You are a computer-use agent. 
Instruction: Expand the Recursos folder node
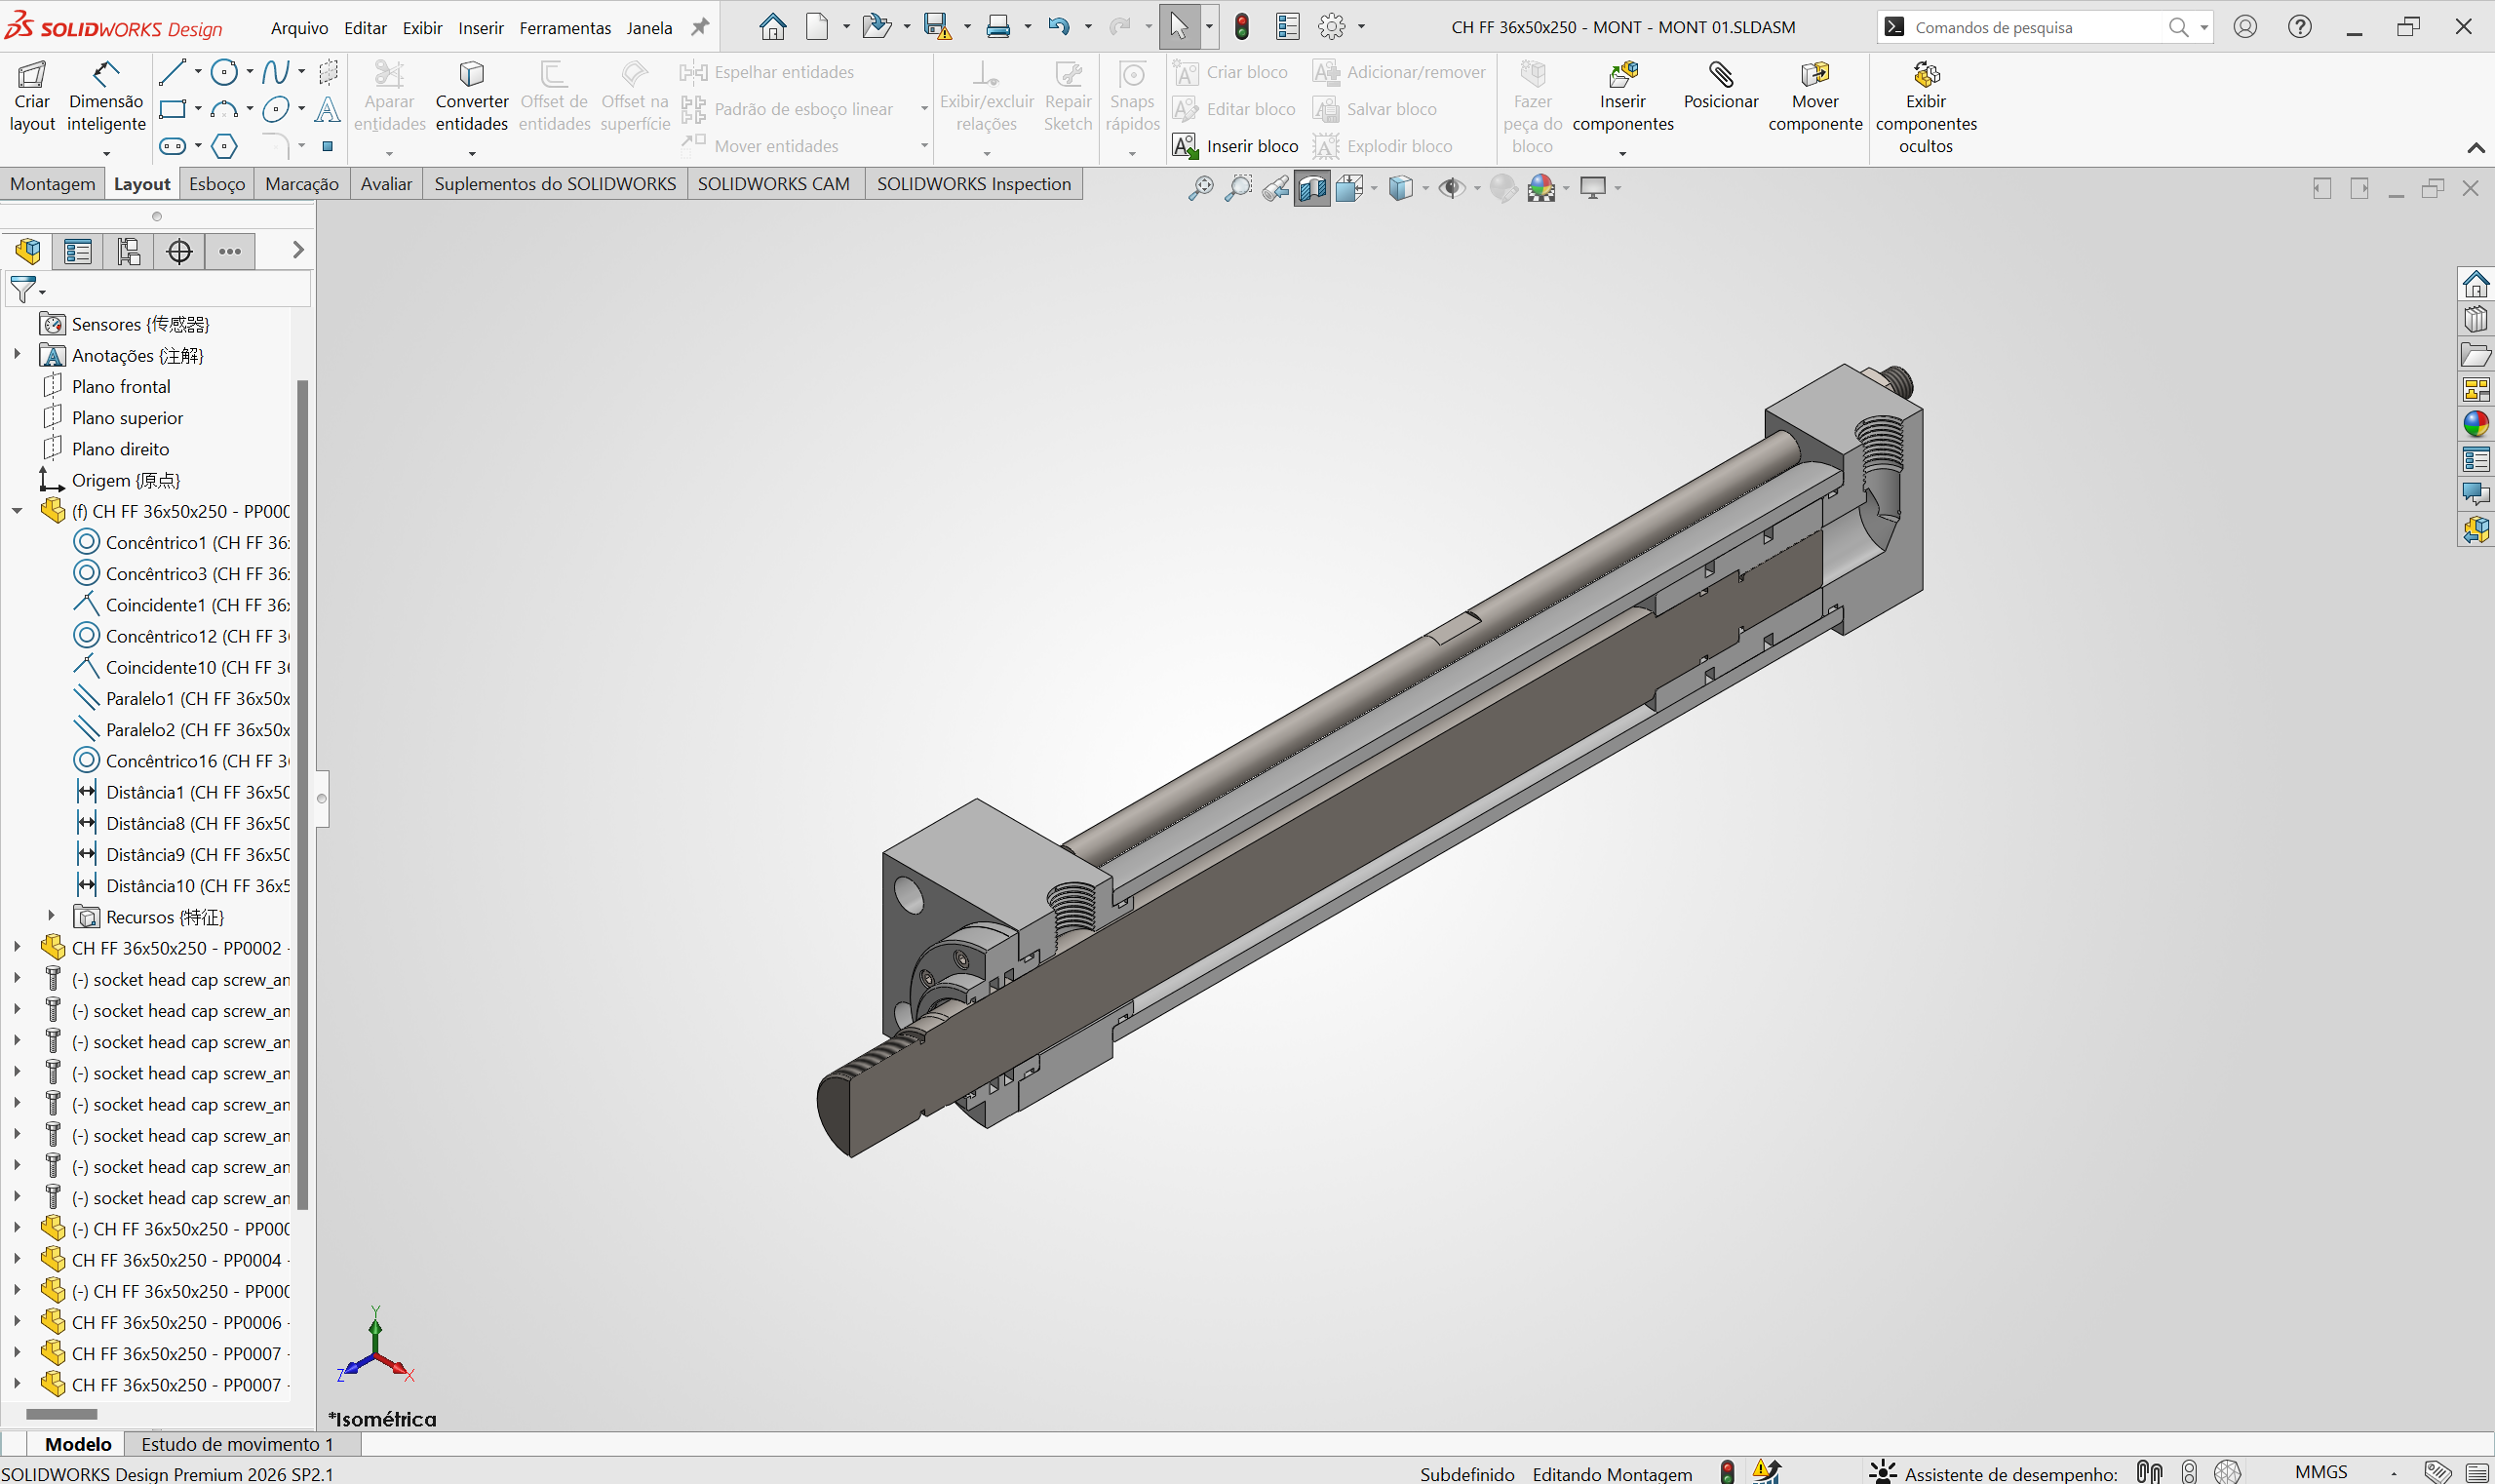pyautogui.click(x=51, y=916)
